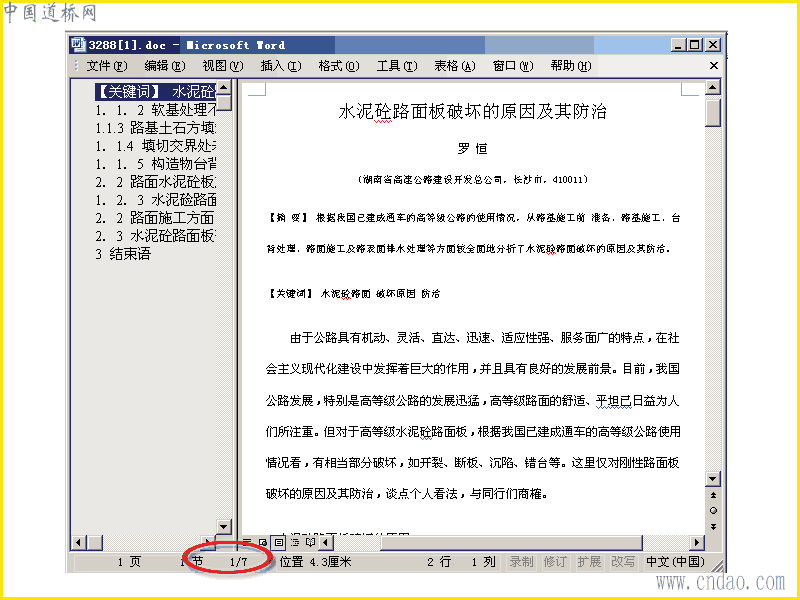Click the horizontal scrollbar left arrow
The height and width of the screenshot is (600, 800).
(x=325, y=541)
